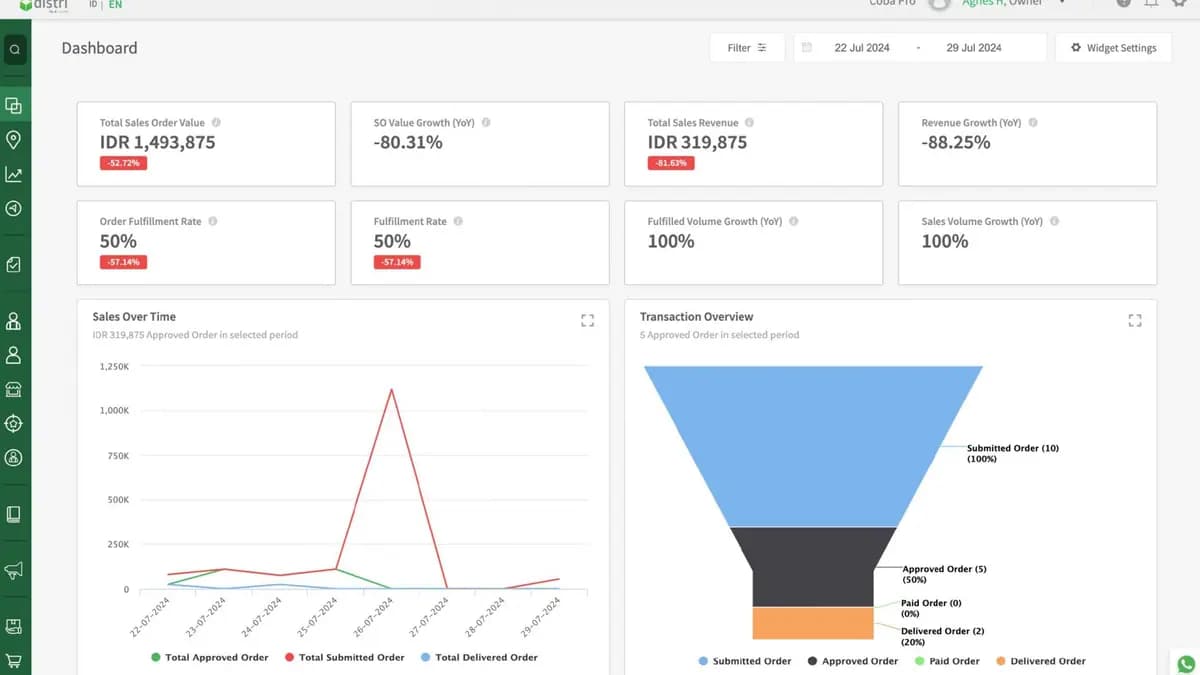The height and width of the screenshot is (675, 1200).
Task: Click info icon beside Sales Volume Growth (YoY)
Action: click(1054, 221)
